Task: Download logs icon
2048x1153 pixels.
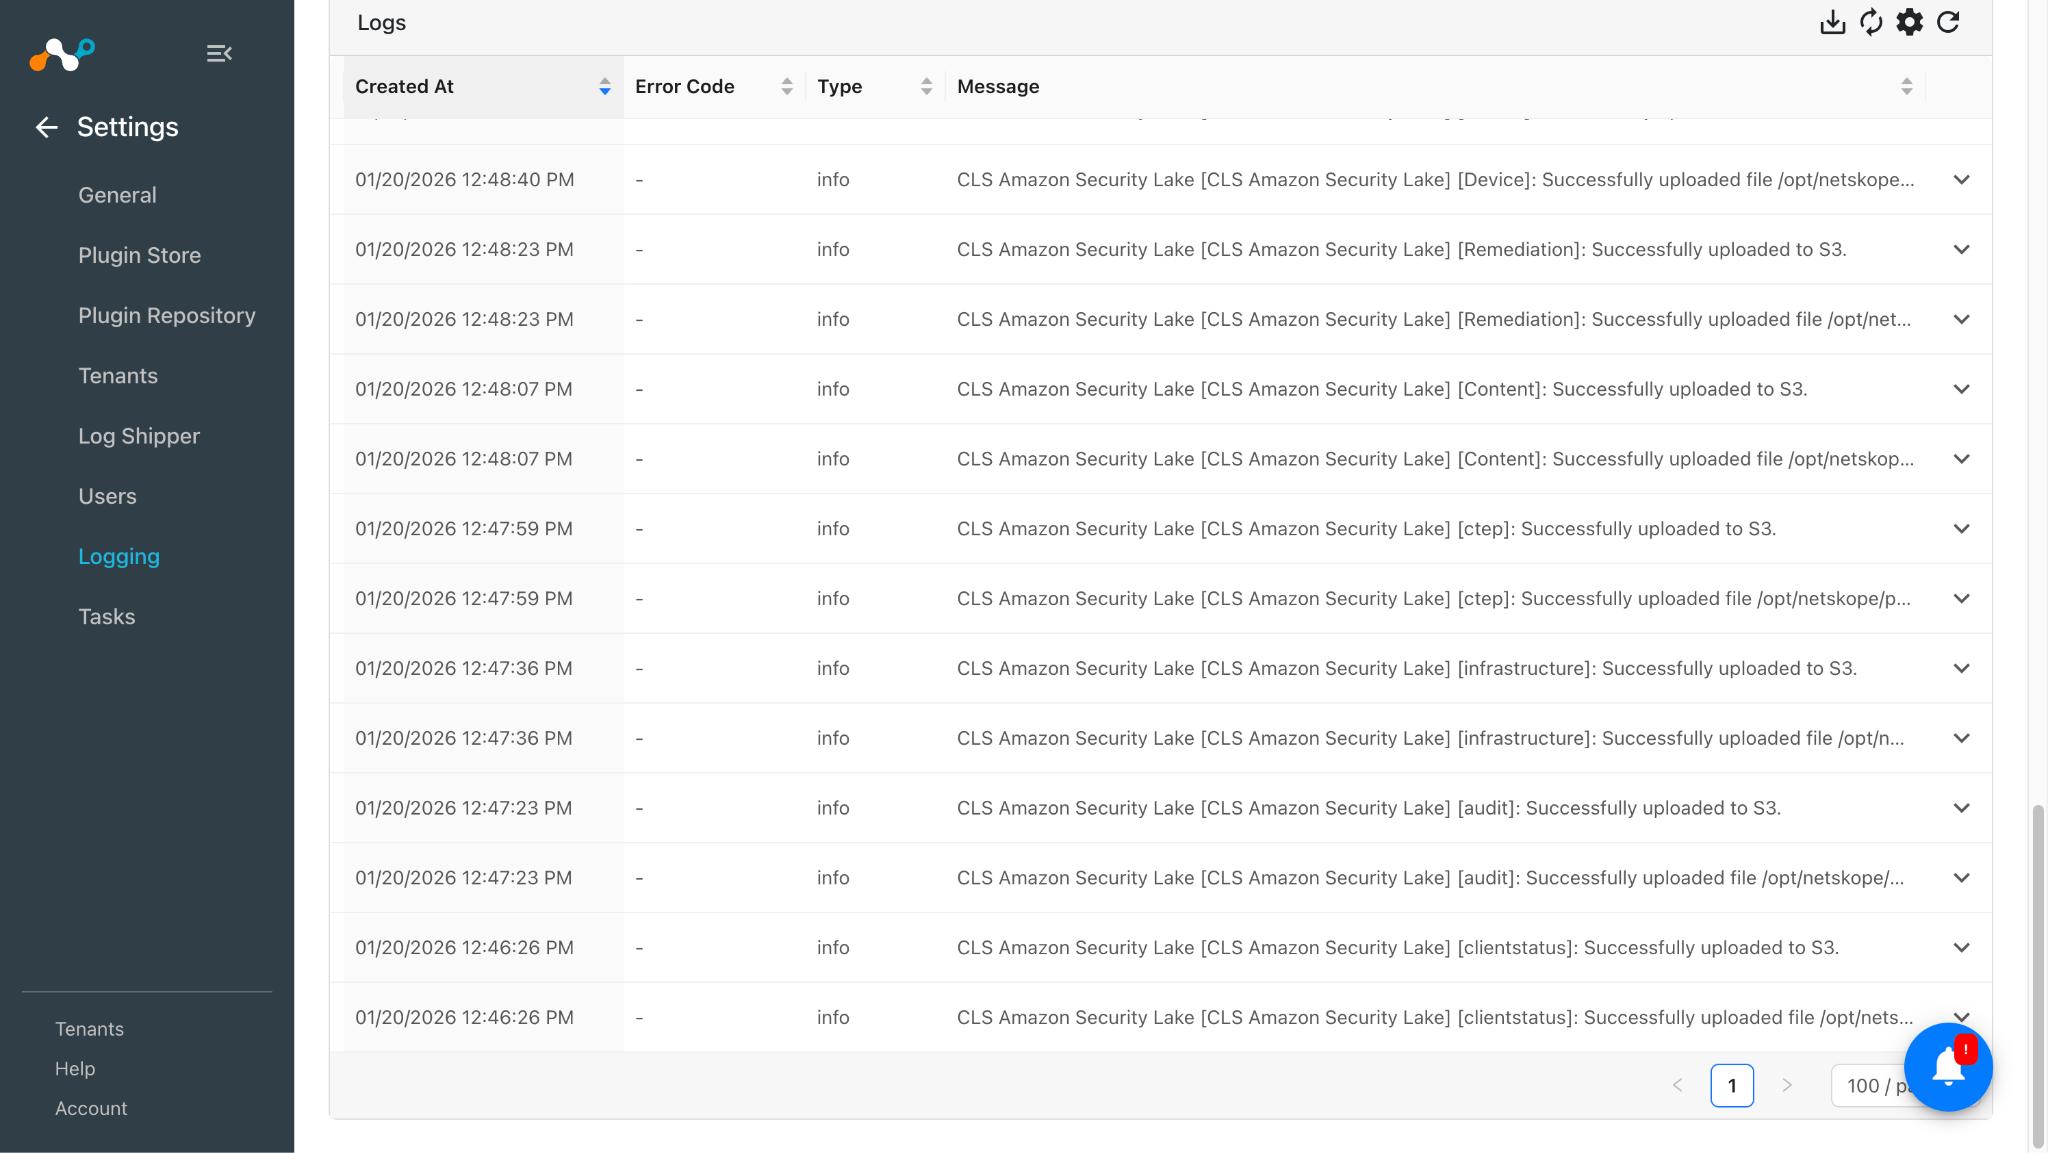Action: coord(1832,22)
